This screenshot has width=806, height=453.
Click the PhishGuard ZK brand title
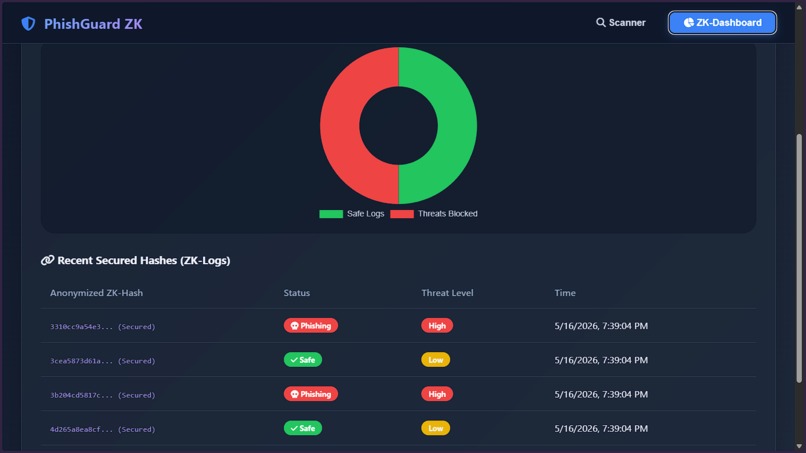point(93,24)
